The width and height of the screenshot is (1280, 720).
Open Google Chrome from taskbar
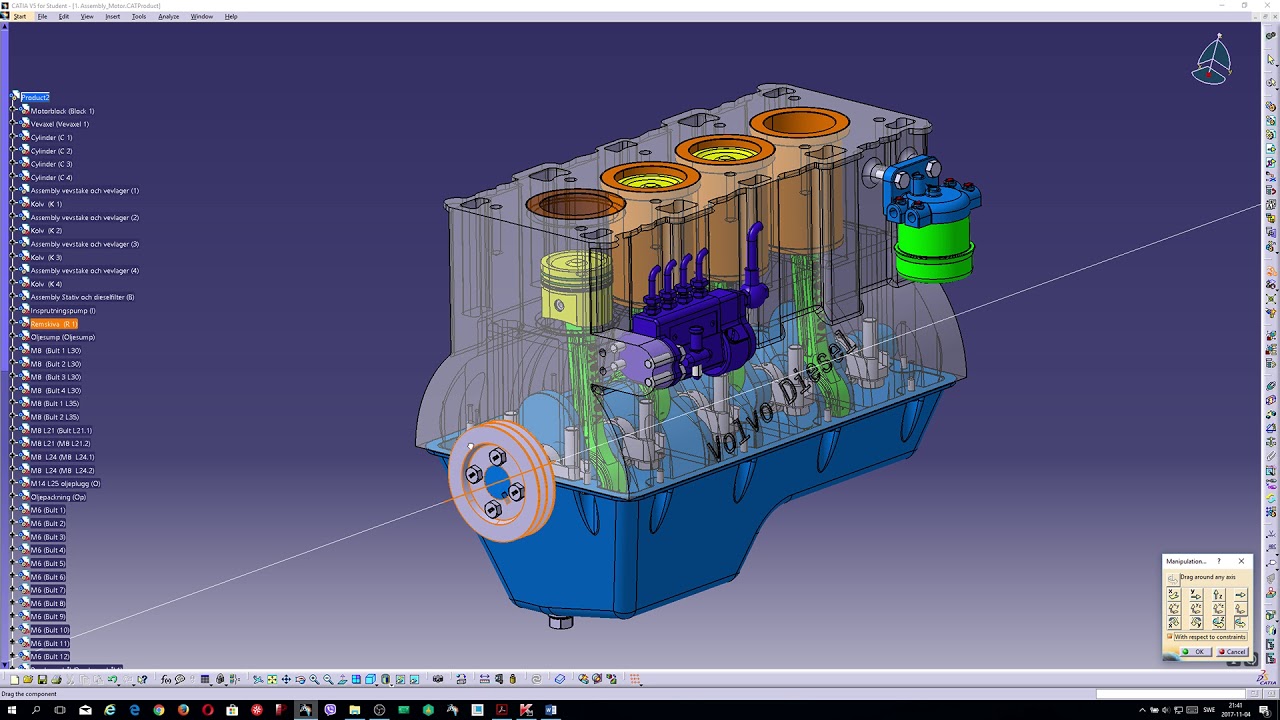click(159, 710)
